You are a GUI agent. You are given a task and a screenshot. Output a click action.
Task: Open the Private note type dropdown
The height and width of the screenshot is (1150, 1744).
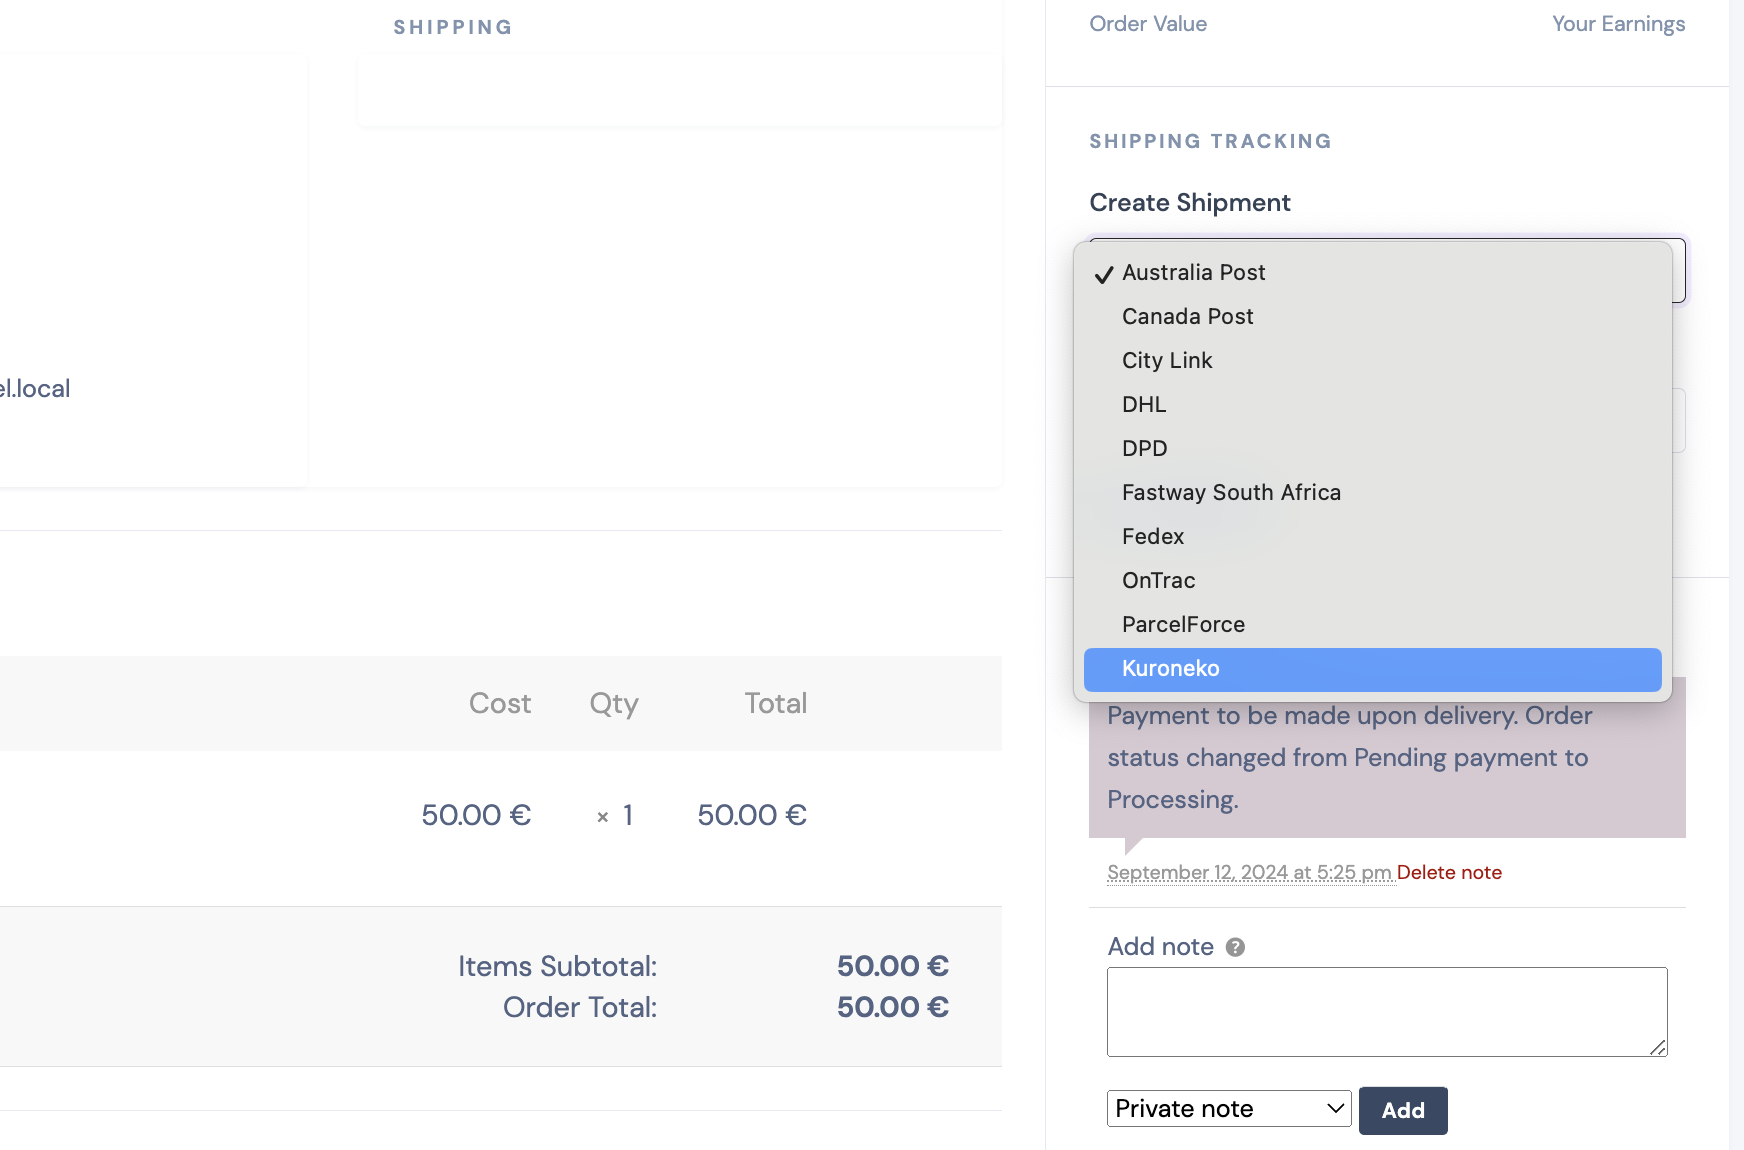click(1229, 1109)
